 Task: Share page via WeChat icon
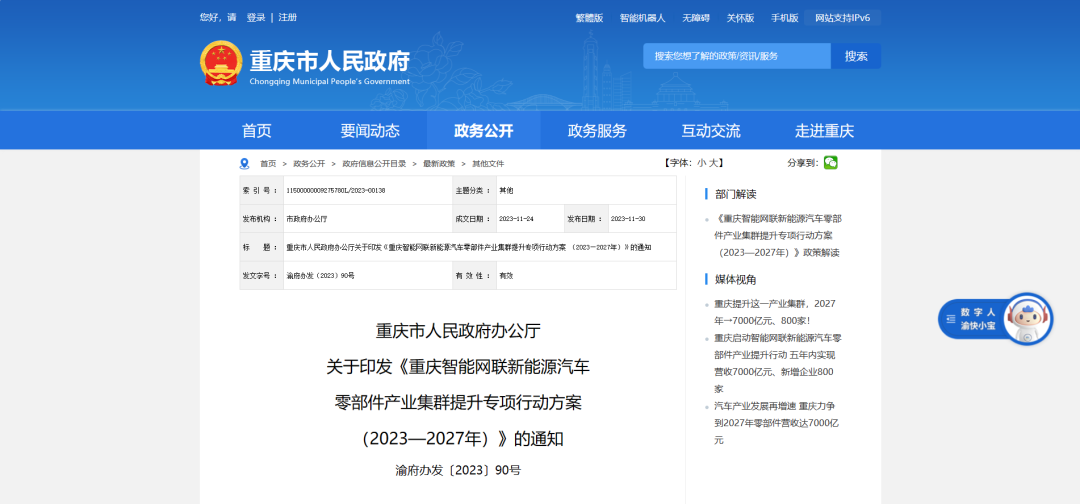coord(831,163)
